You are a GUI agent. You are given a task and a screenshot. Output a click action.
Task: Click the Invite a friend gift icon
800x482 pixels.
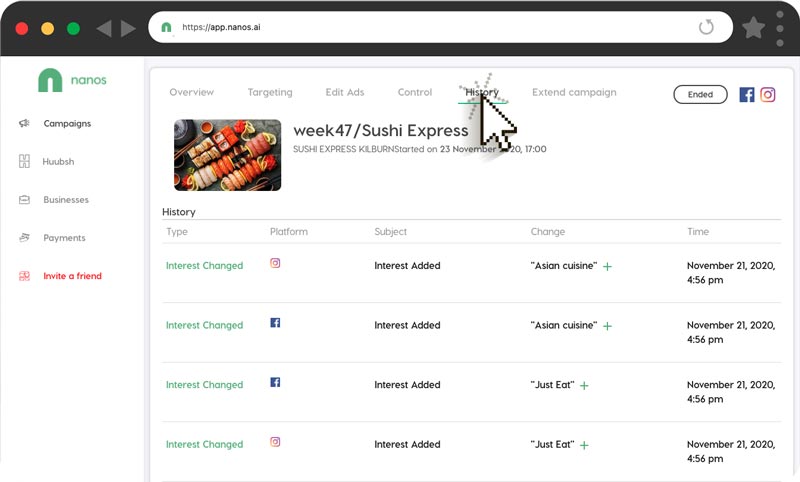coord(24,276)
